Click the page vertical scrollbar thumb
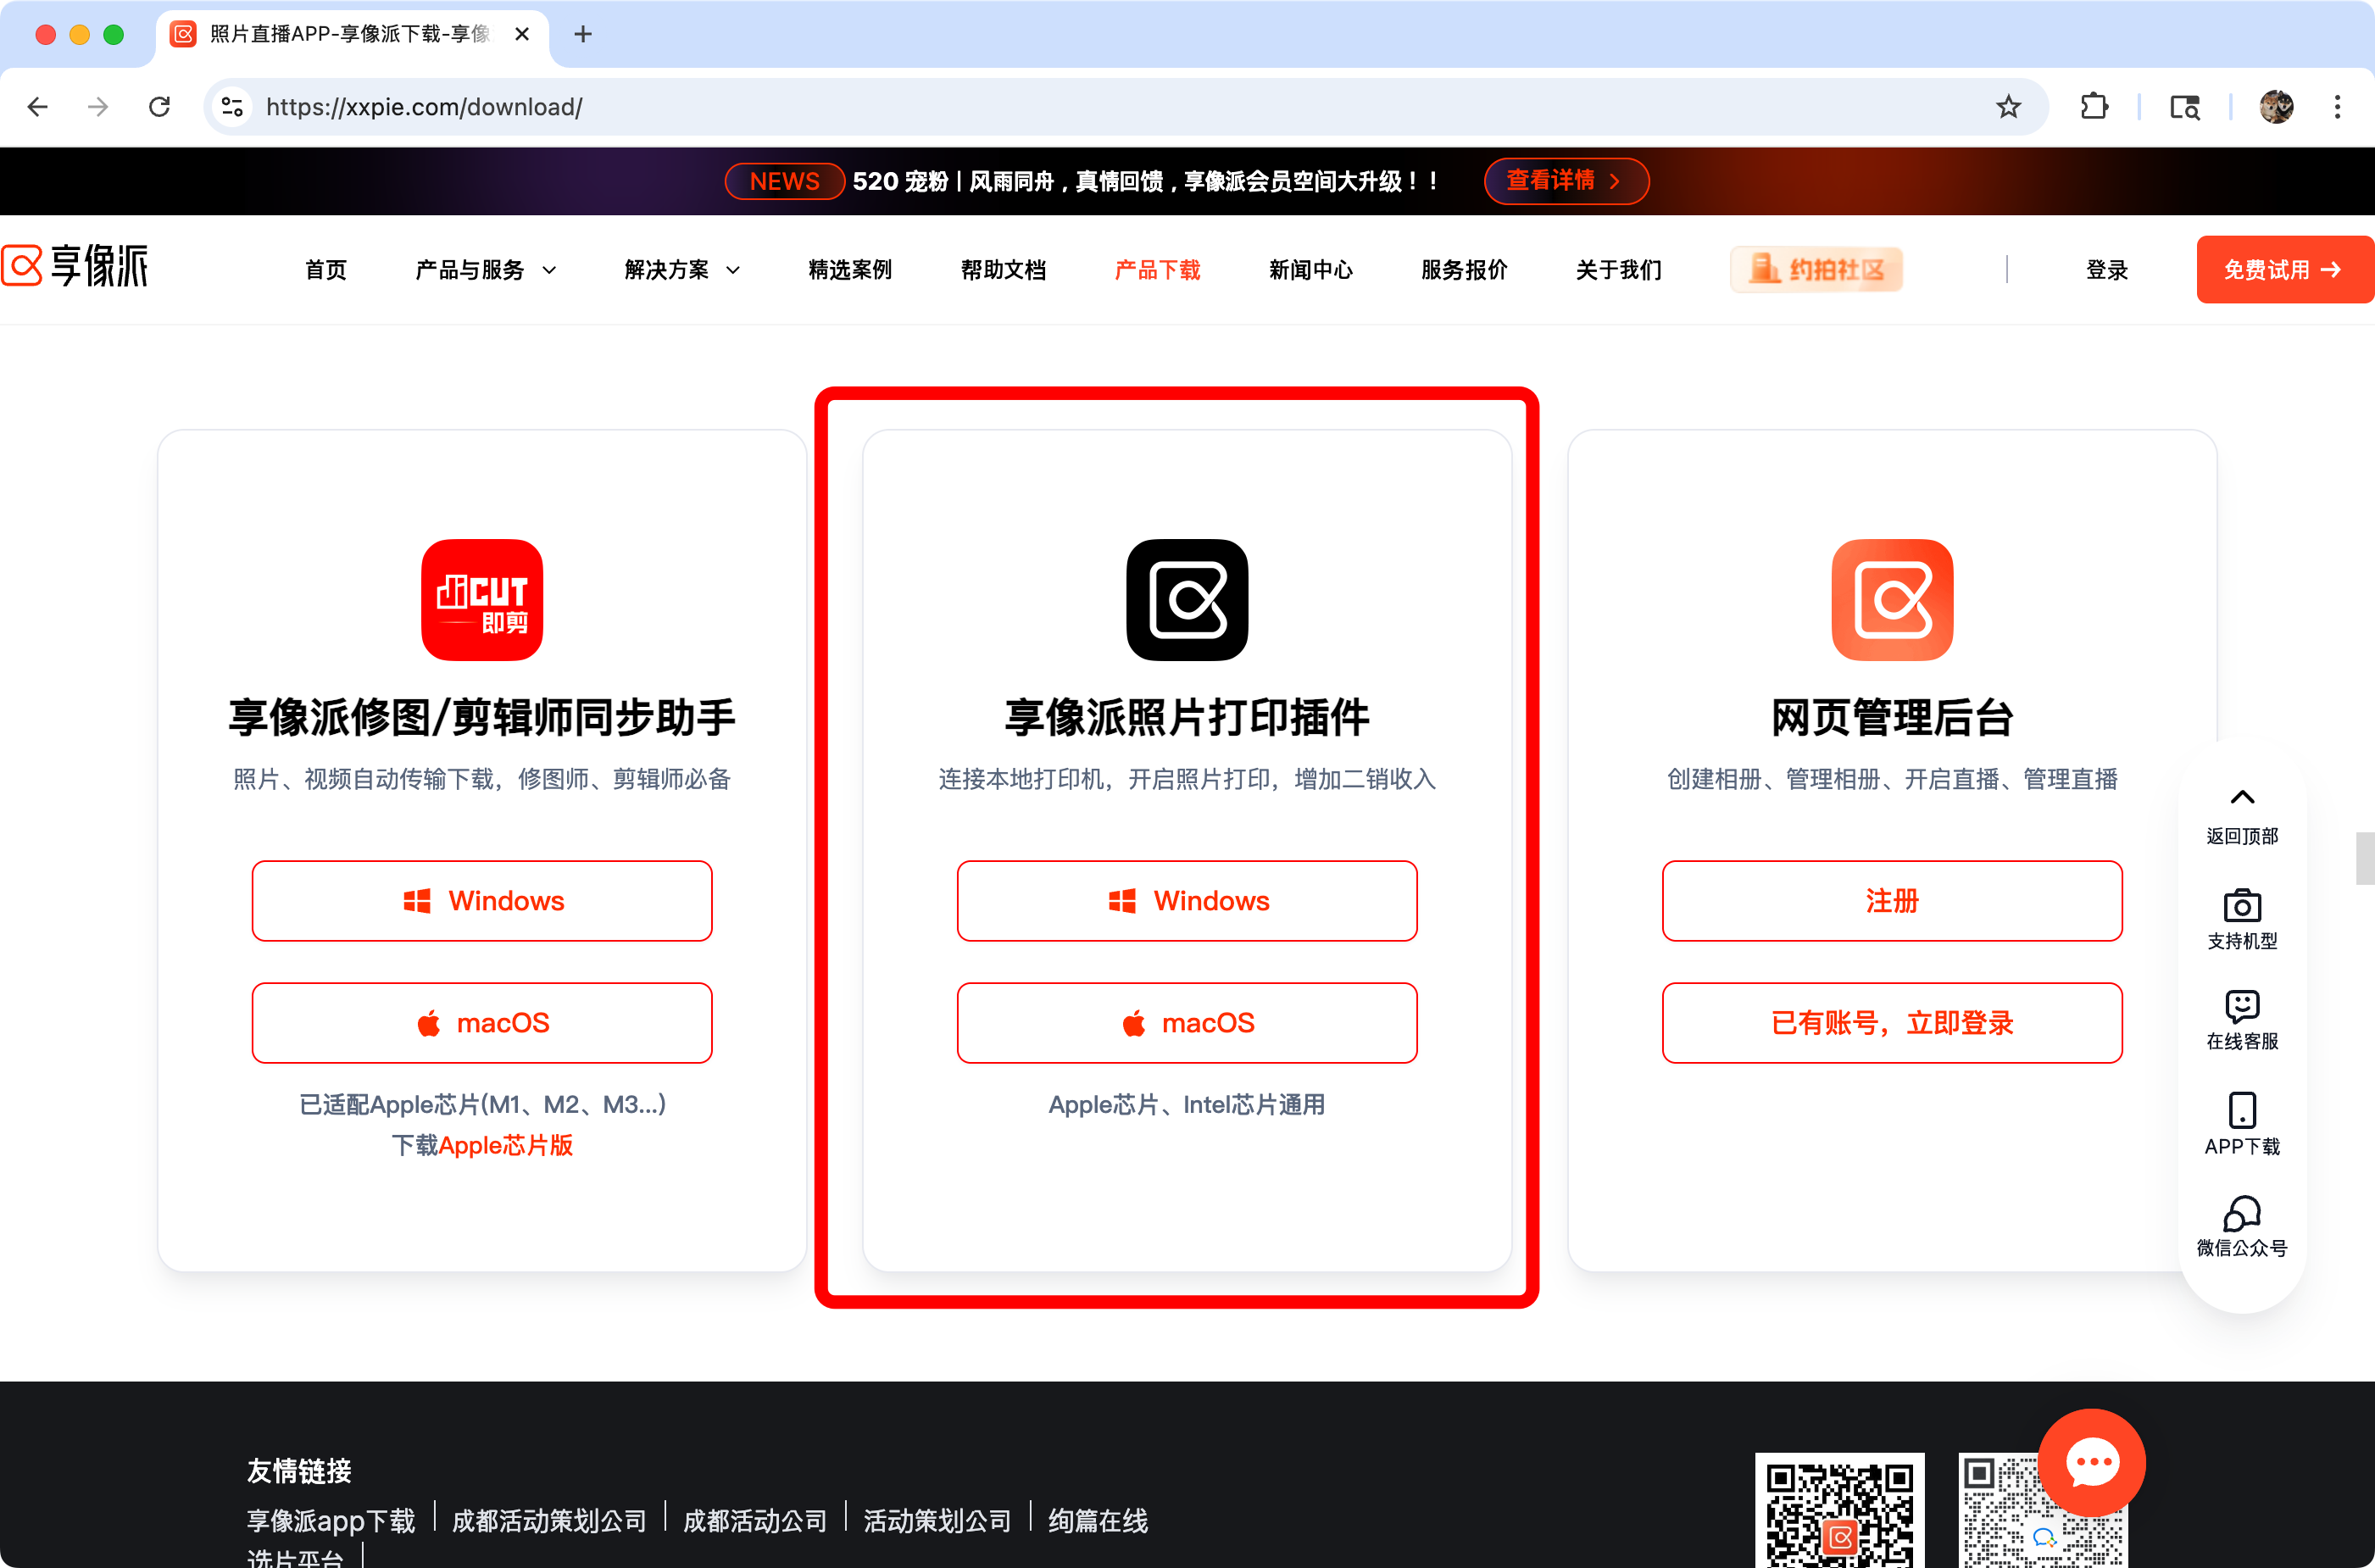Viewport: 2375px width, 1568px height. coord(2365,858)
